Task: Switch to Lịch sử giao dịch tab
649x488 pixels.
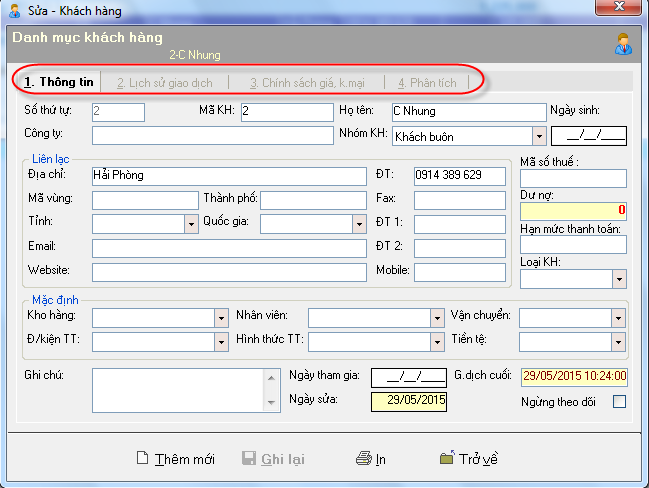Action: (164, 83)
